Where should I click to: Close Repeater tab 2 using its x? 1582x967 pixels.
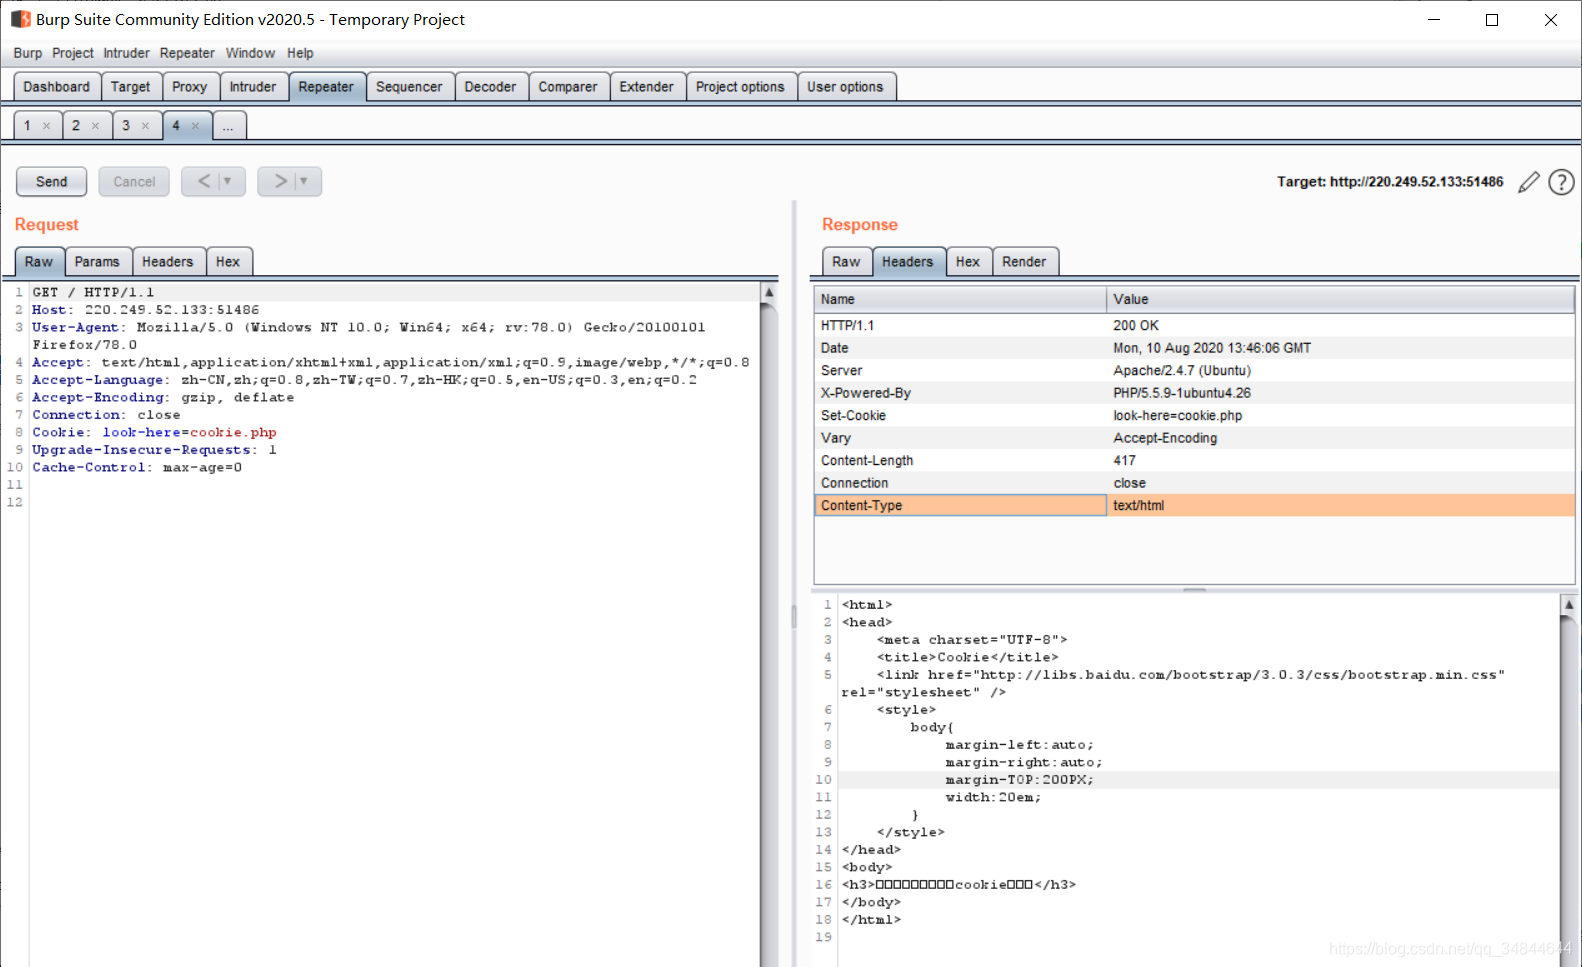click(95, 126)
